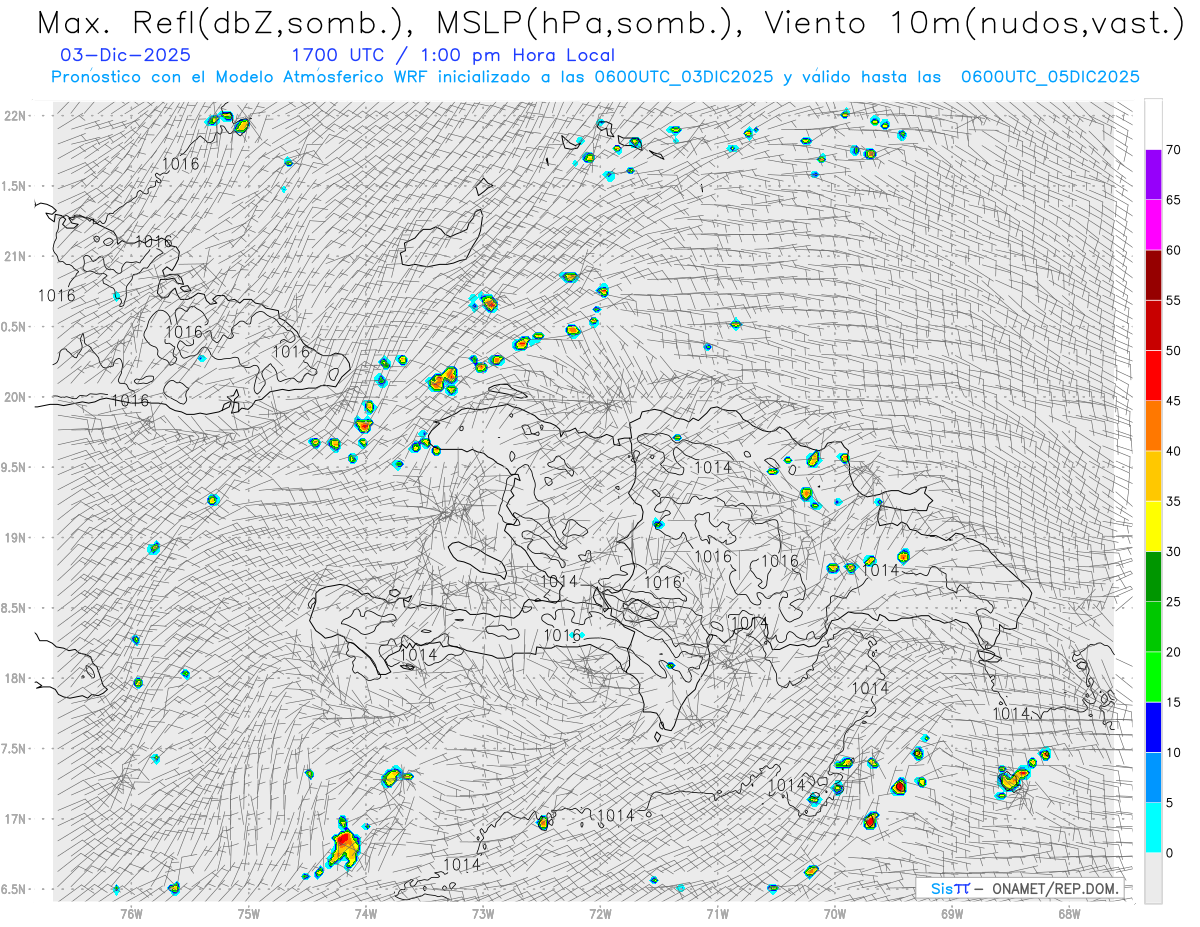This screenshot has width=1200, height=927.
Task: Click the dark maroon 55–60 dBZ colorbar segment
Action: (x=1153, y=275)
